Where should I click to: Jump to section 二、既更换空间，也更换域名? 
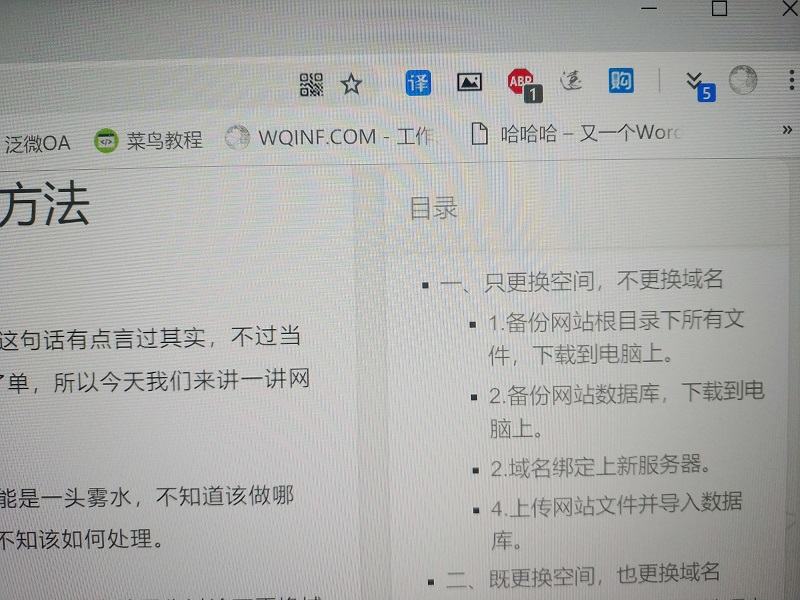[x=582, y=575]
